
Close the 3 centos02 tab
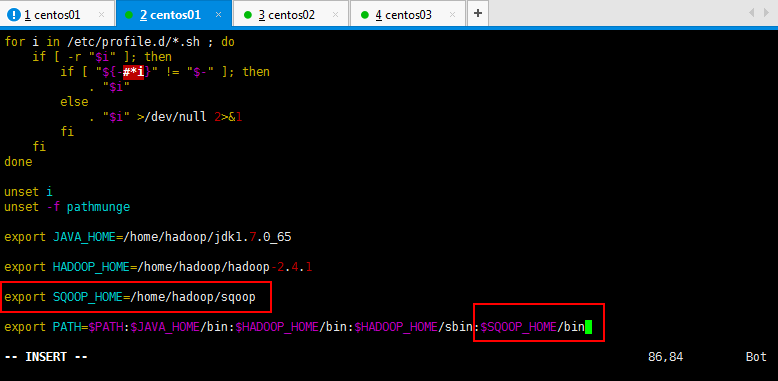(x=335, y=14)
